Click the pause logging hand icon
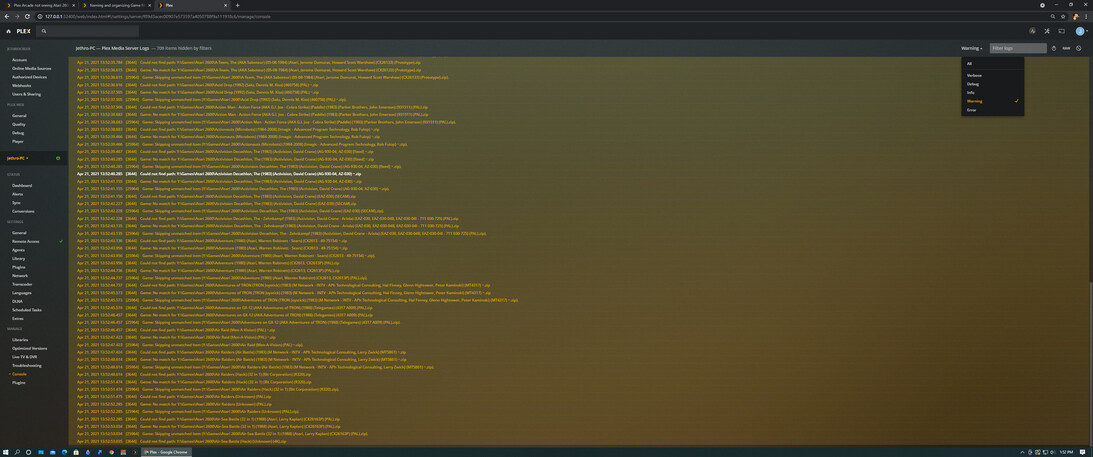This screenshot has height=457, width=1093. click(1054, 49)
